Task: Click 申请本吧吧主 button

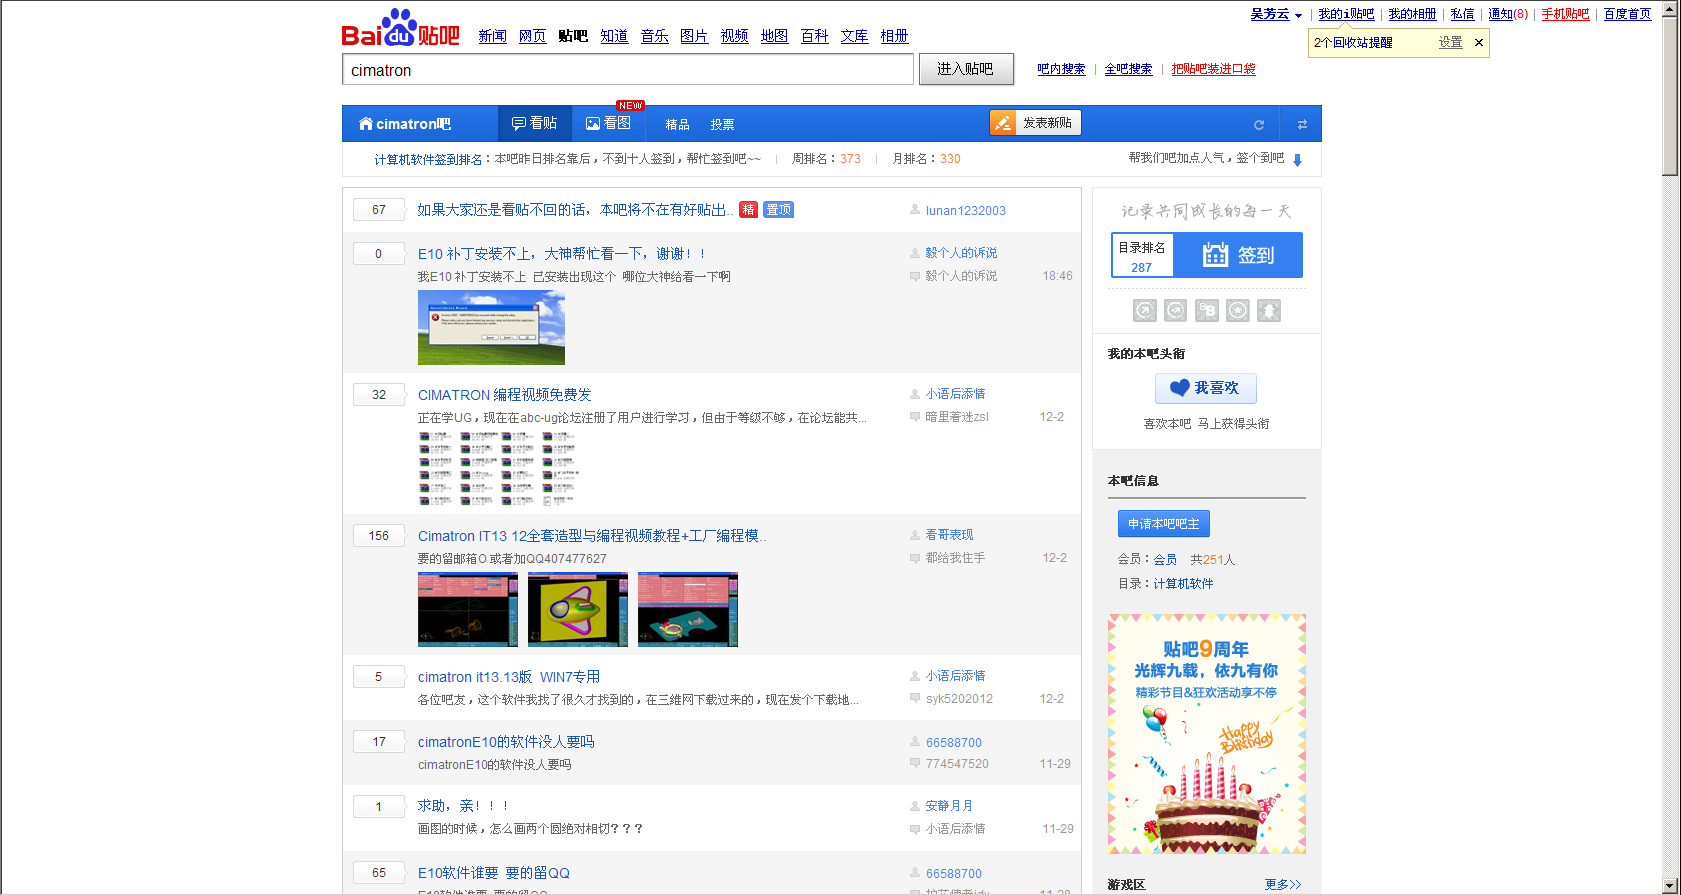Action: pyautogui.click(x=1164, y=524)
